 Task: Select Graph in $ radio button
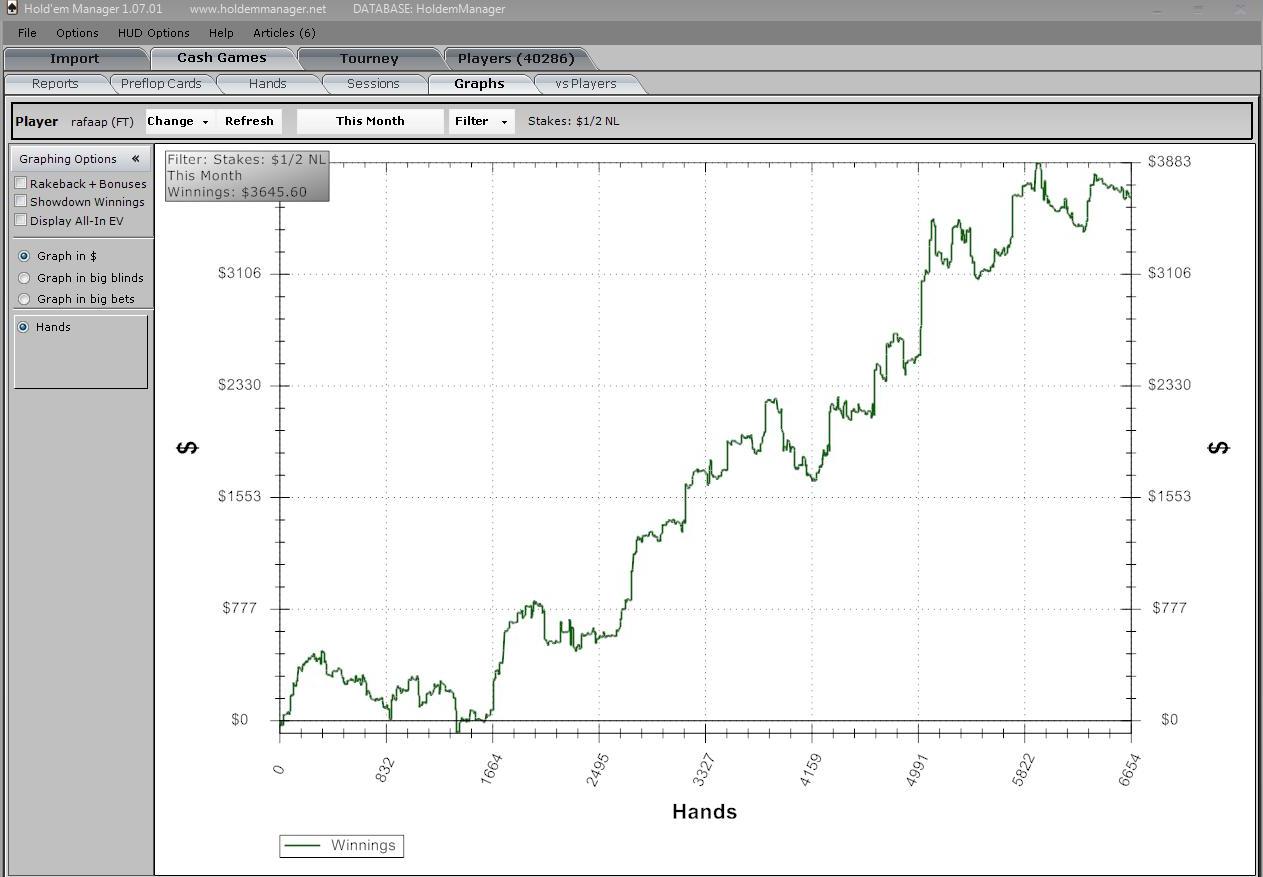[25, 256]
